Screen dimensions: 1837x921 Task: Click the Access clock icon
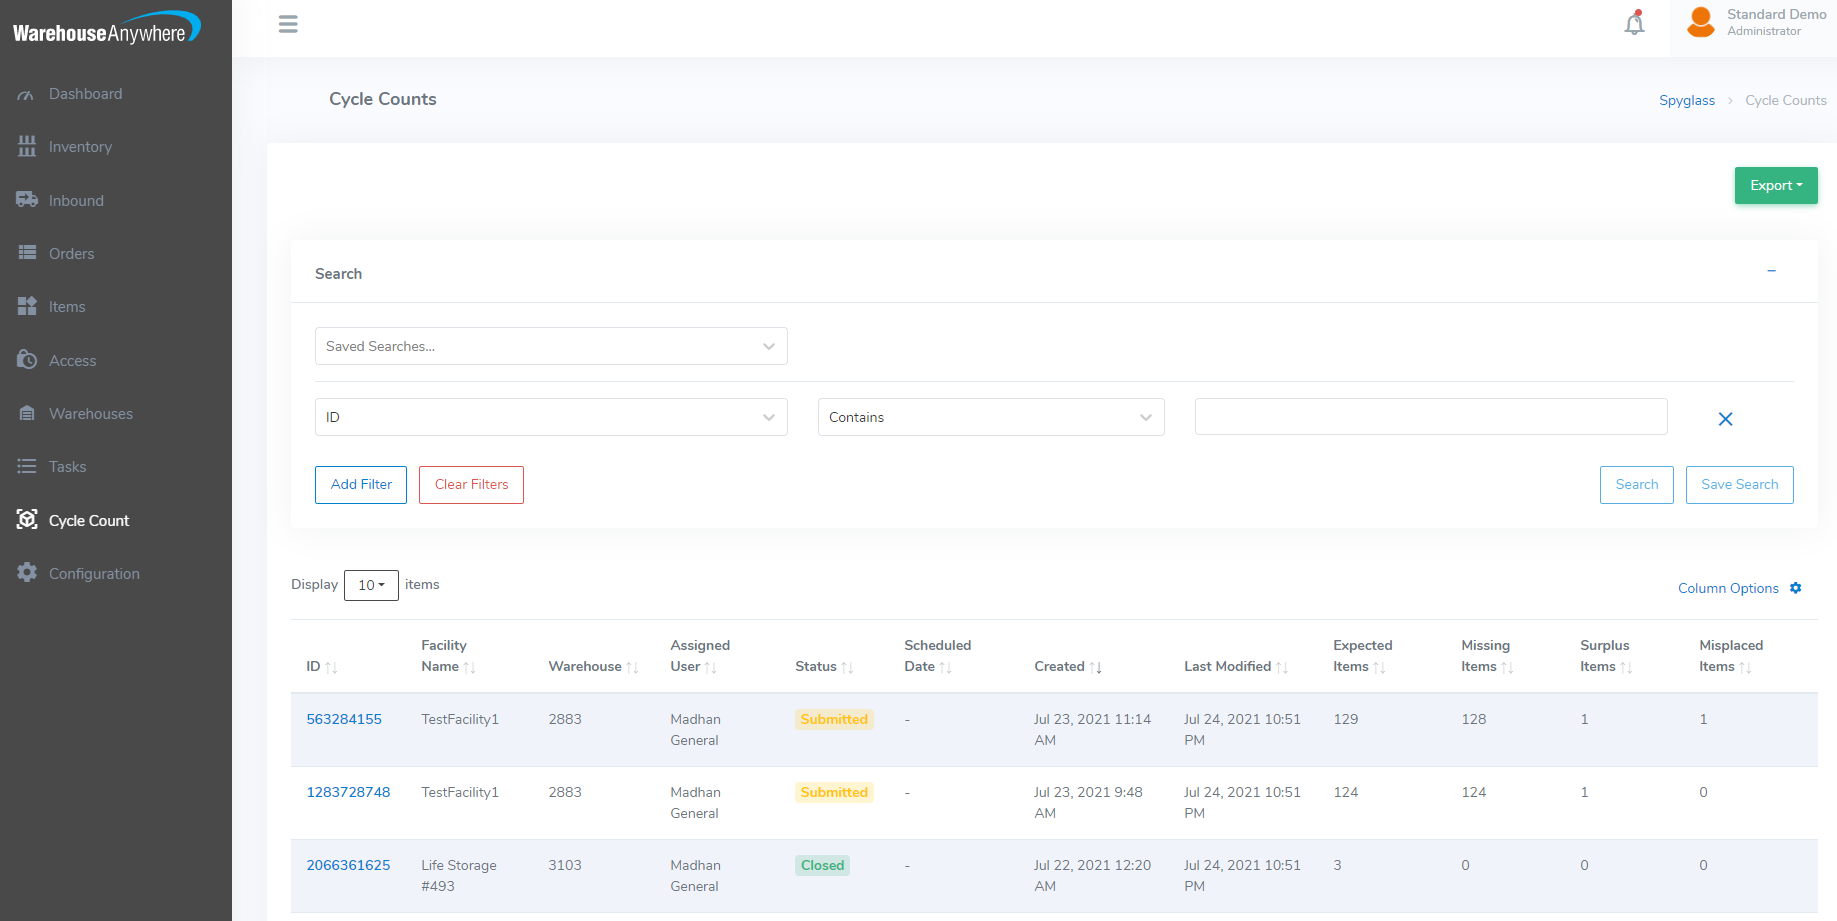(27, 360)
